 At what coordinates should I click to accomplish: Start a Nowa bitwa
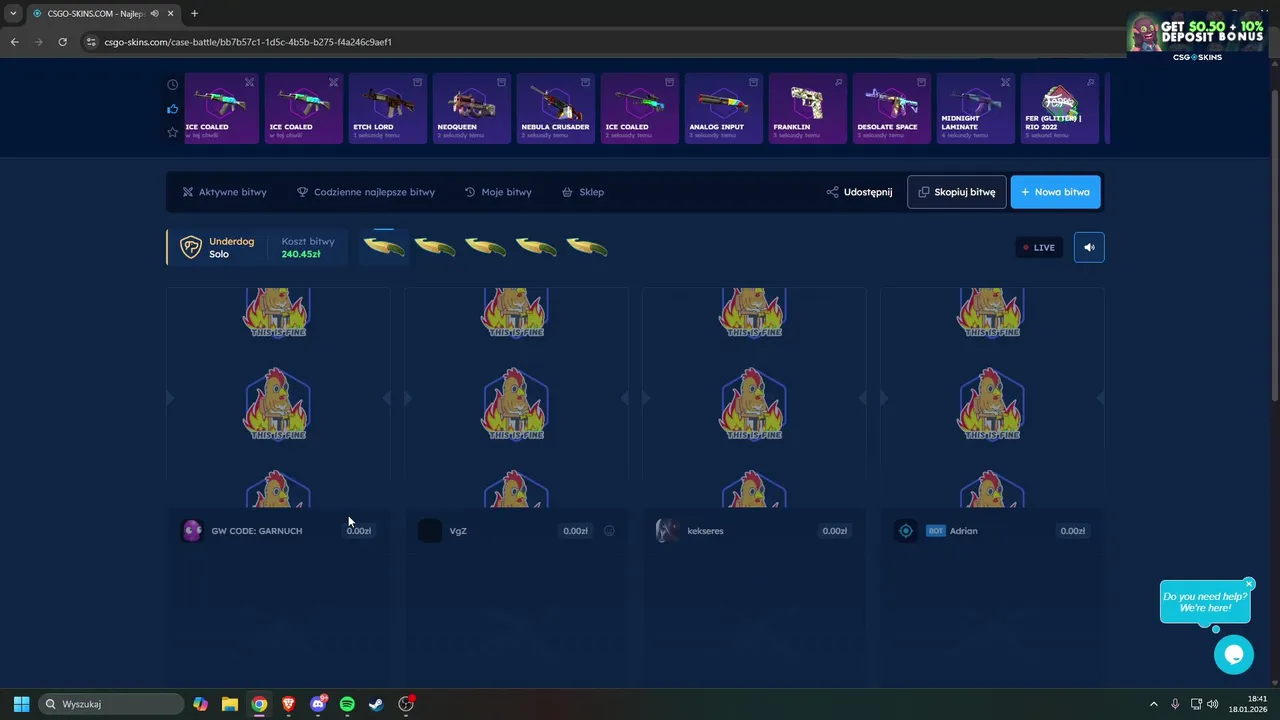tap(1056, 192)
